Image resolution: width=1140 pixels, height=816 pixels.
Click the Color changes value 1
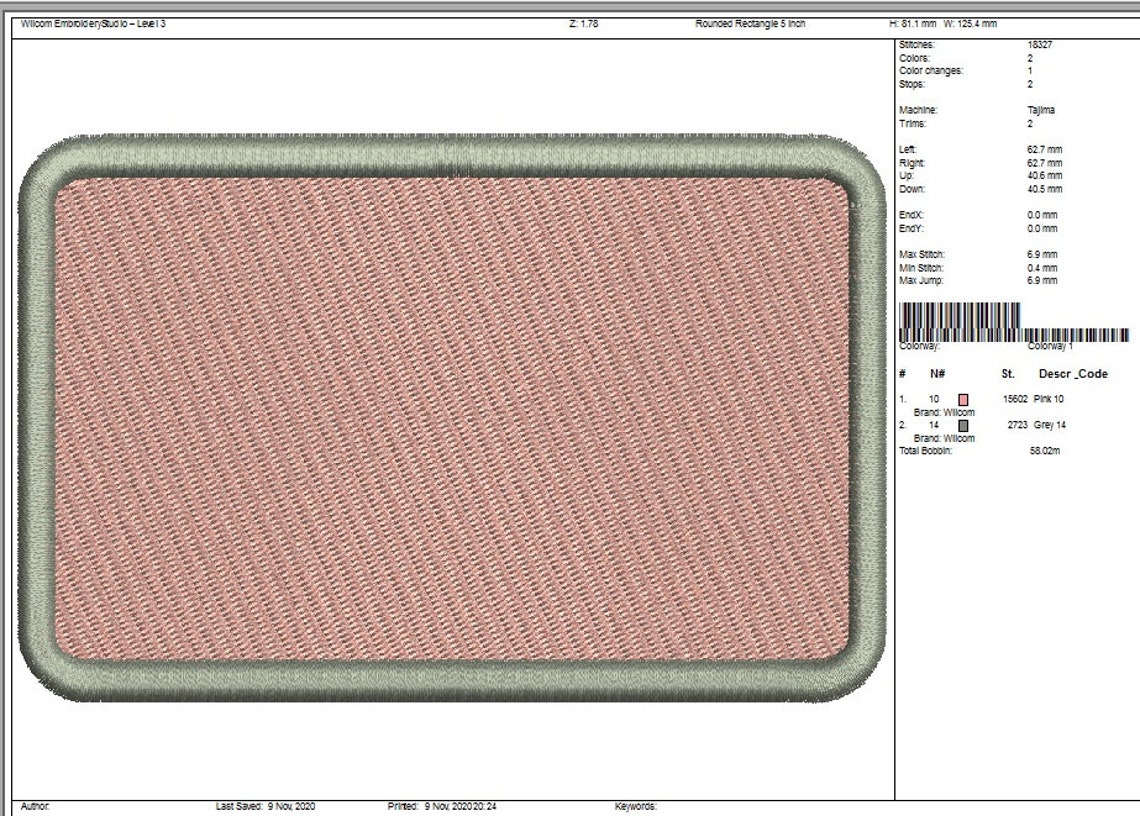(1027, 70)
